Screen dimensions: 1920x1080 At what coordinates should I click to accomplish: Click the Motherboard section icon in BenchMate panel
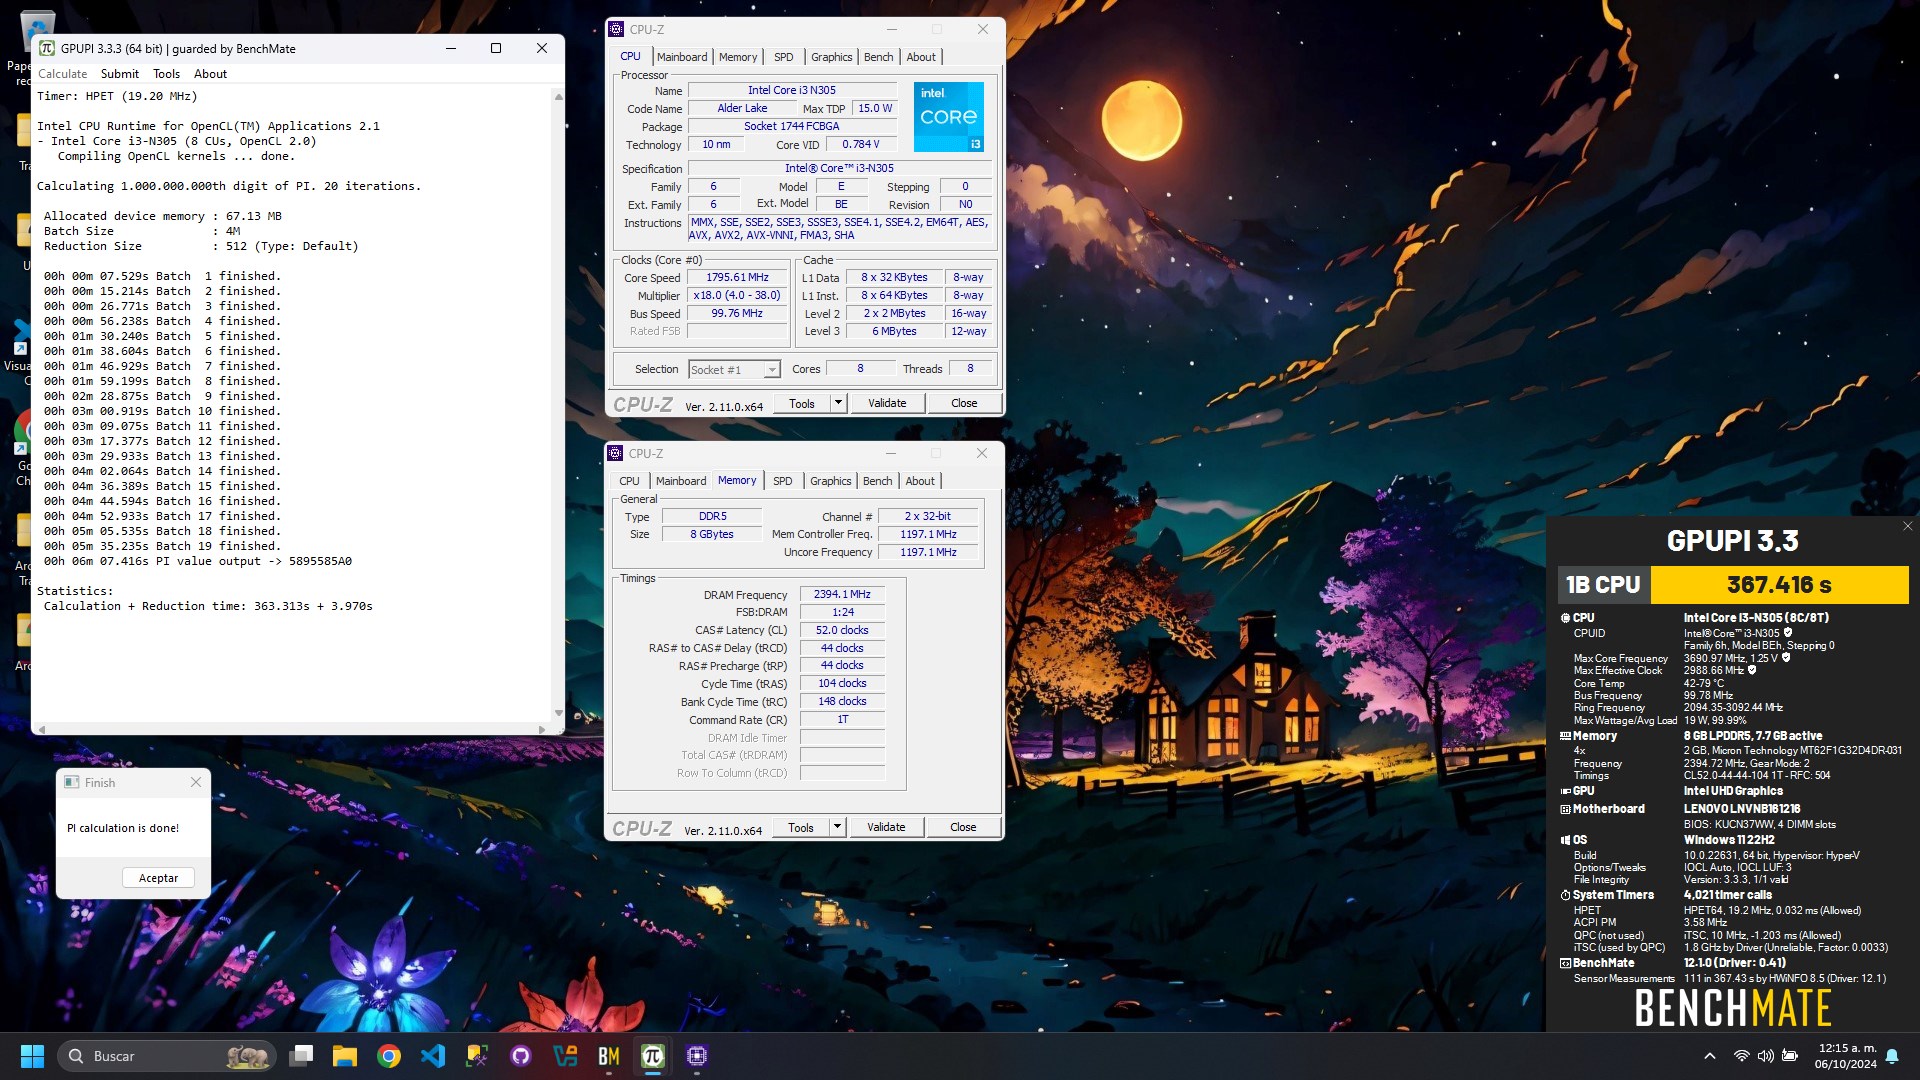(1565, 809)
